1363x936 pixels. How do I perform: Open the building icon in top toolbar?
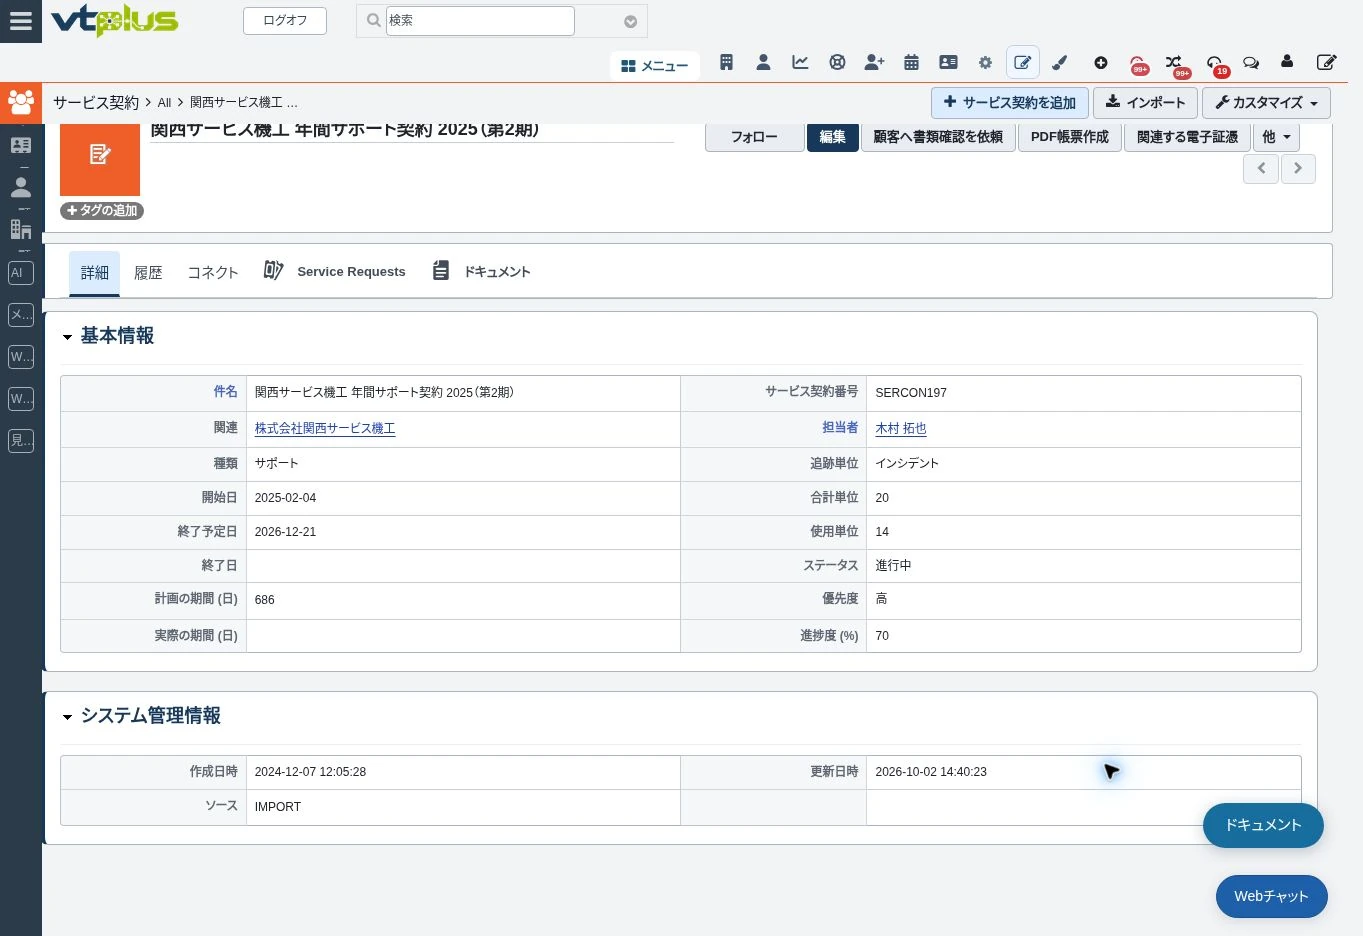727,63
